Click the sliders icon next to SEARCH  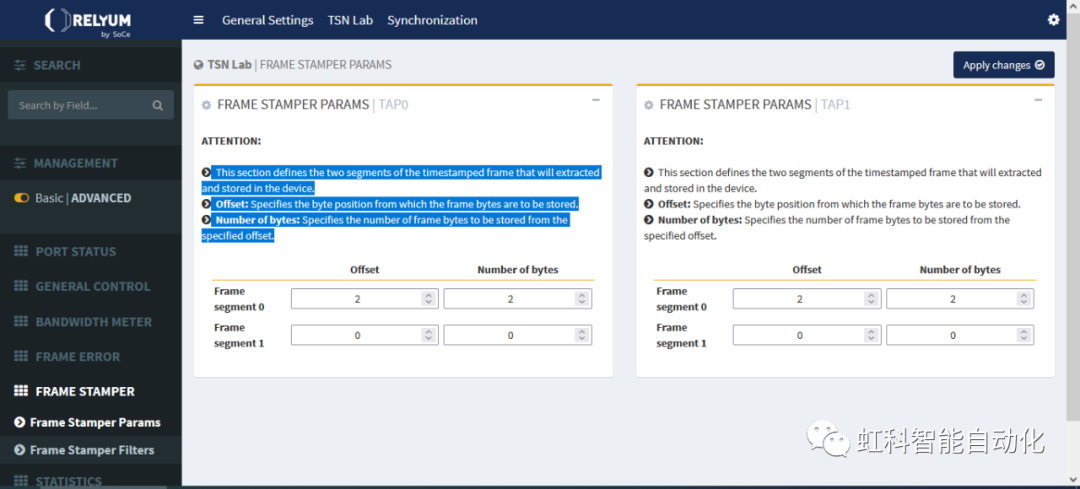tap(20, 65)
